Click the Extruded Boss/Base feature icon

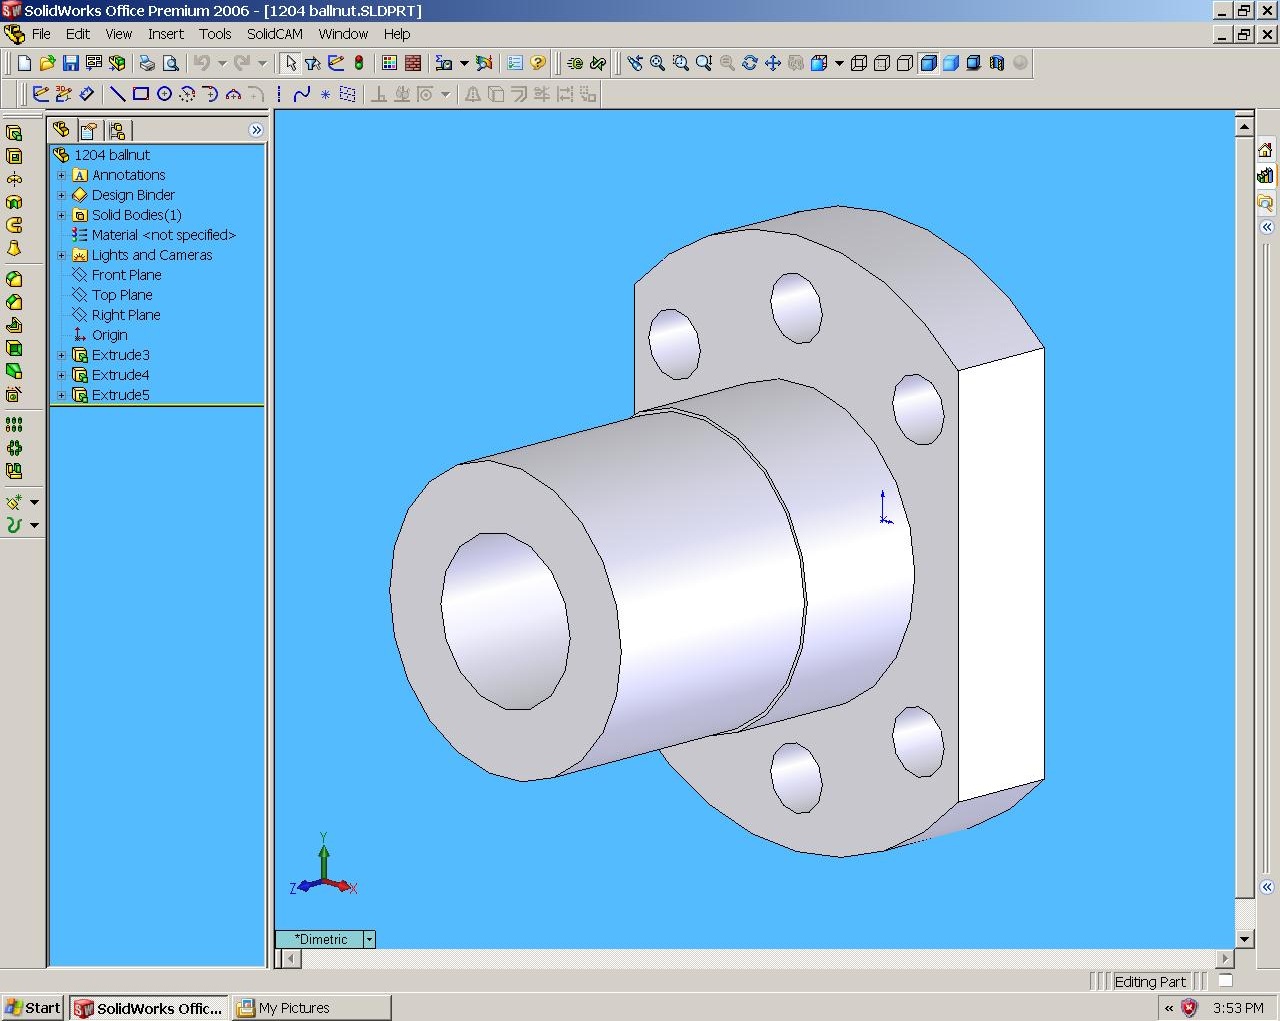click(x=14, y=133)
